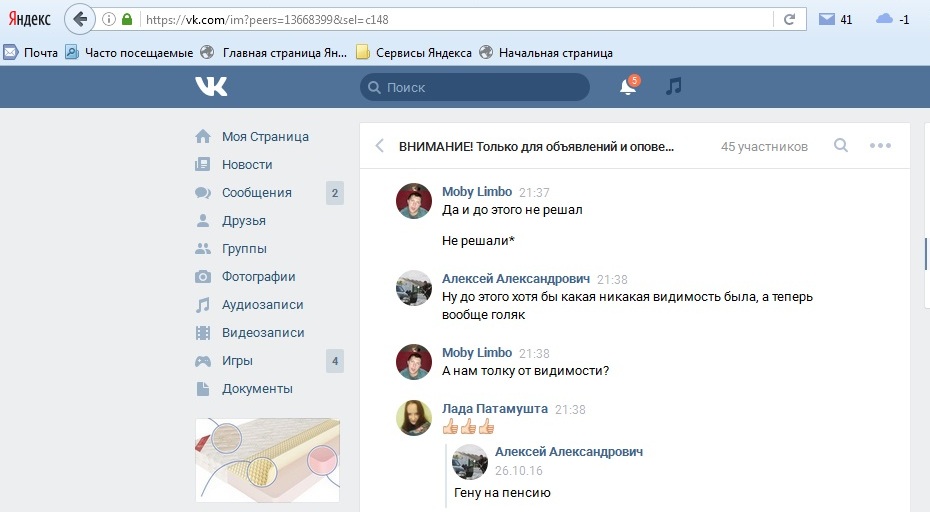The image size is (930, 512).
Task: Open Главная страница Ян... bookmark
Action: 273,52
